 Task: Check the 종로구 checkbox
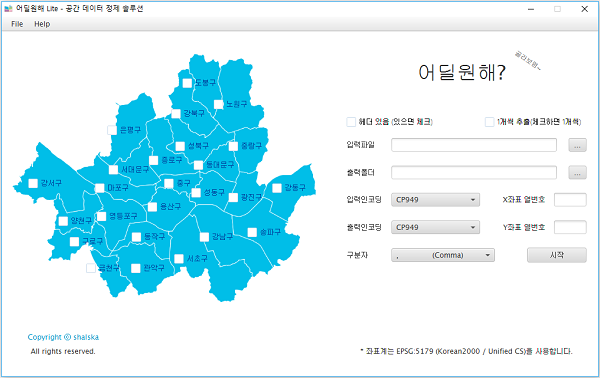point(153,160)
